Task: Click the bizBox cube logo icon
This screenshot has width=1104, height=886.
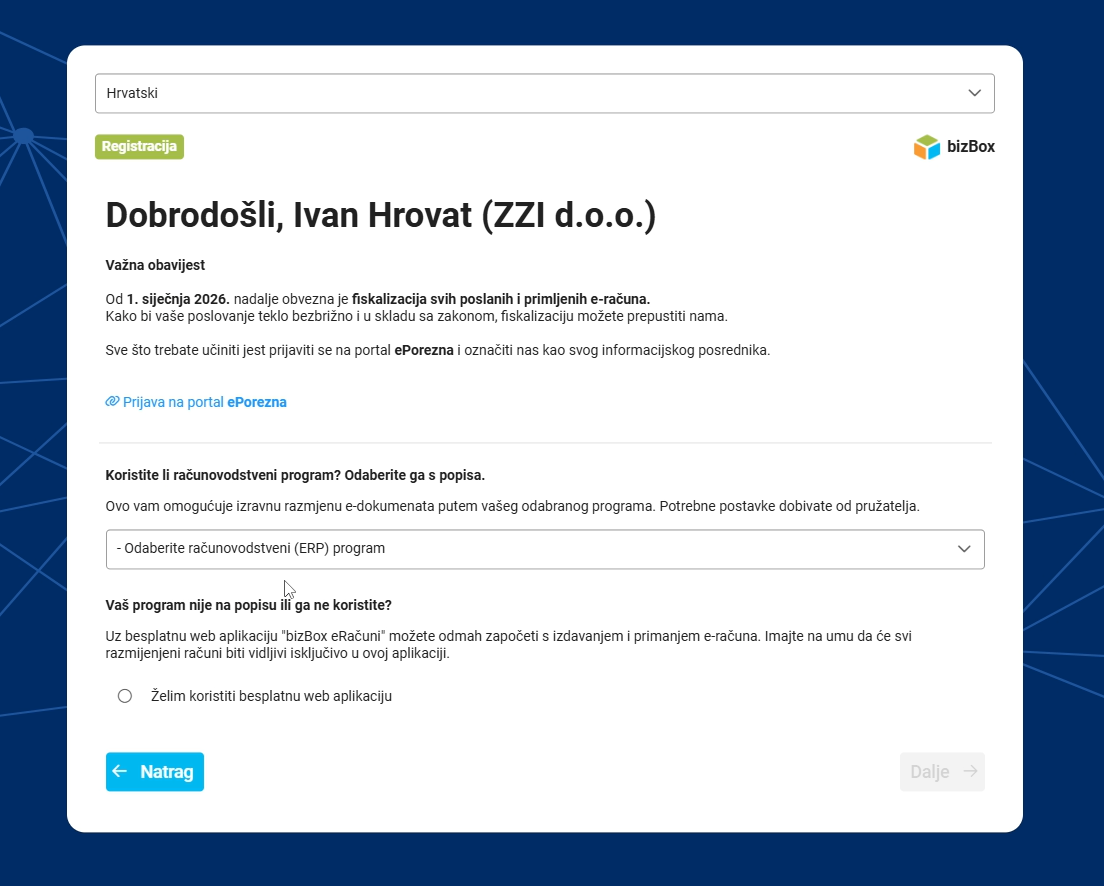Action: 927,147
